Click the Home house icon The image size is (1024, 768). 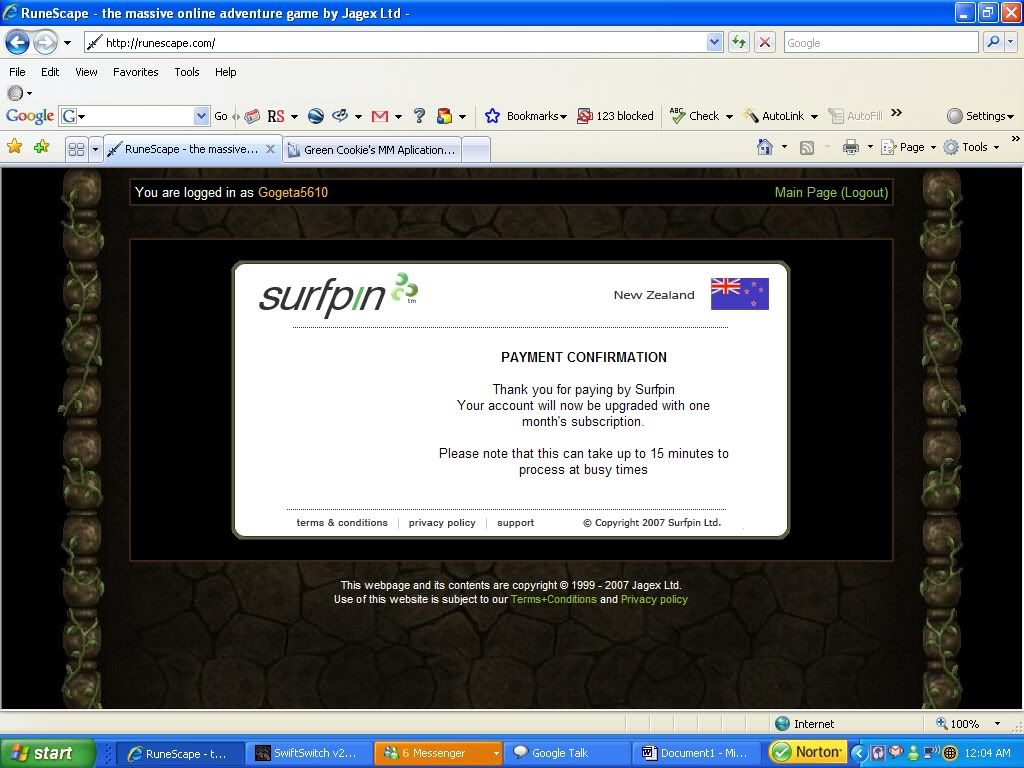coord(765,147)
